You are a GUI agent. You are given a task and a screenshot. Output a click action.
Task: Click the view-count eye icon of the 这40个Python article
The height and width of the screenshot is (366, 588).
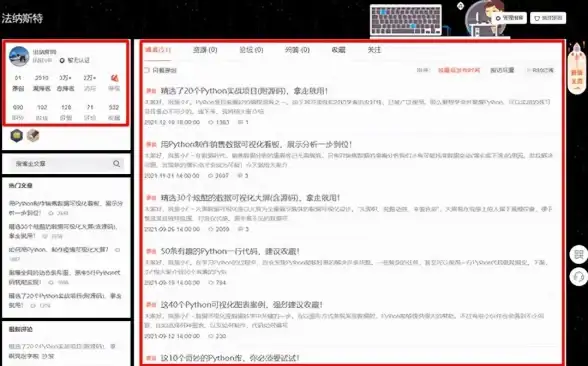point(211,336)
